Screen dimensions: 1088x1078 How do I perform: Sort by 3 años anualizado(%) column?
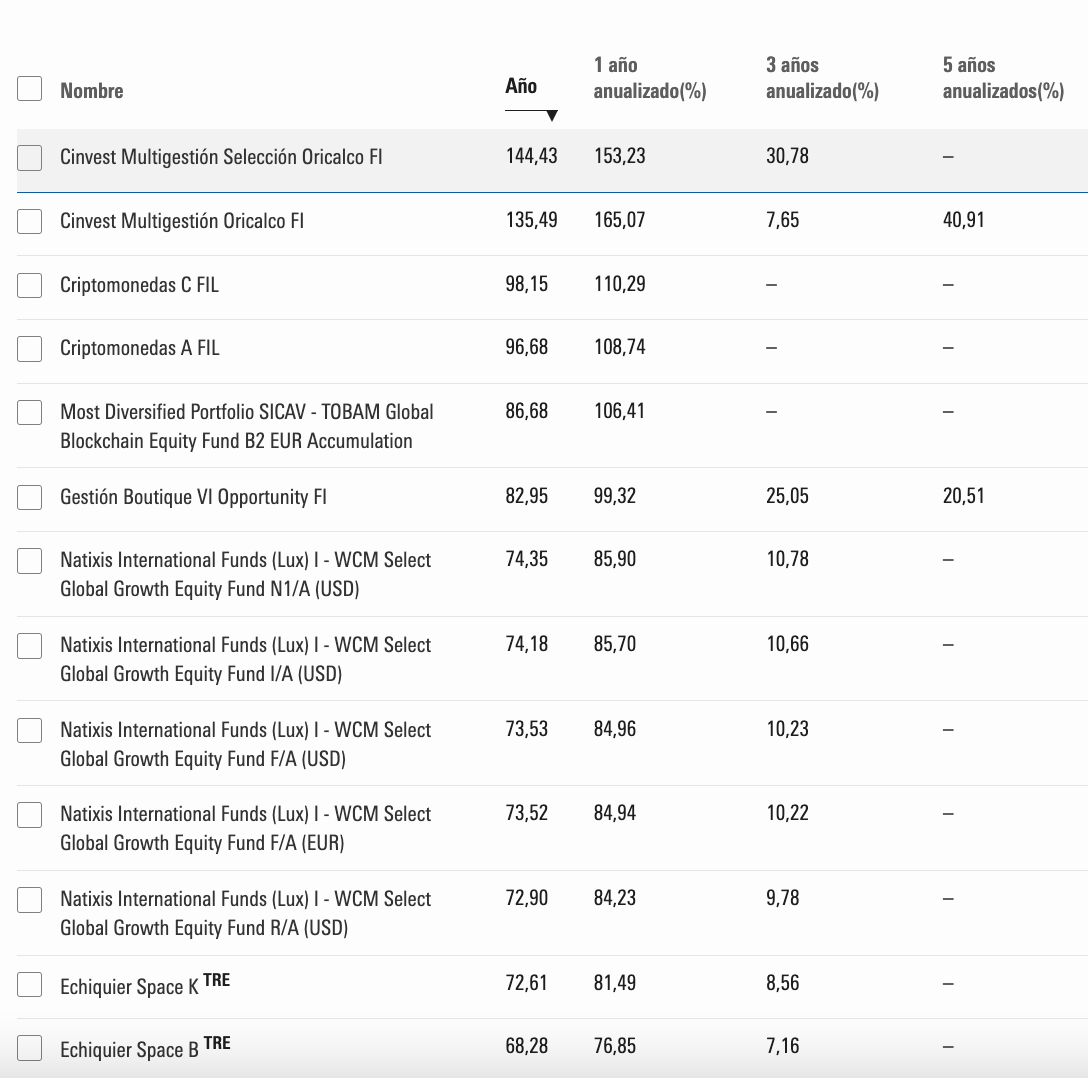[x=822, y=78]
